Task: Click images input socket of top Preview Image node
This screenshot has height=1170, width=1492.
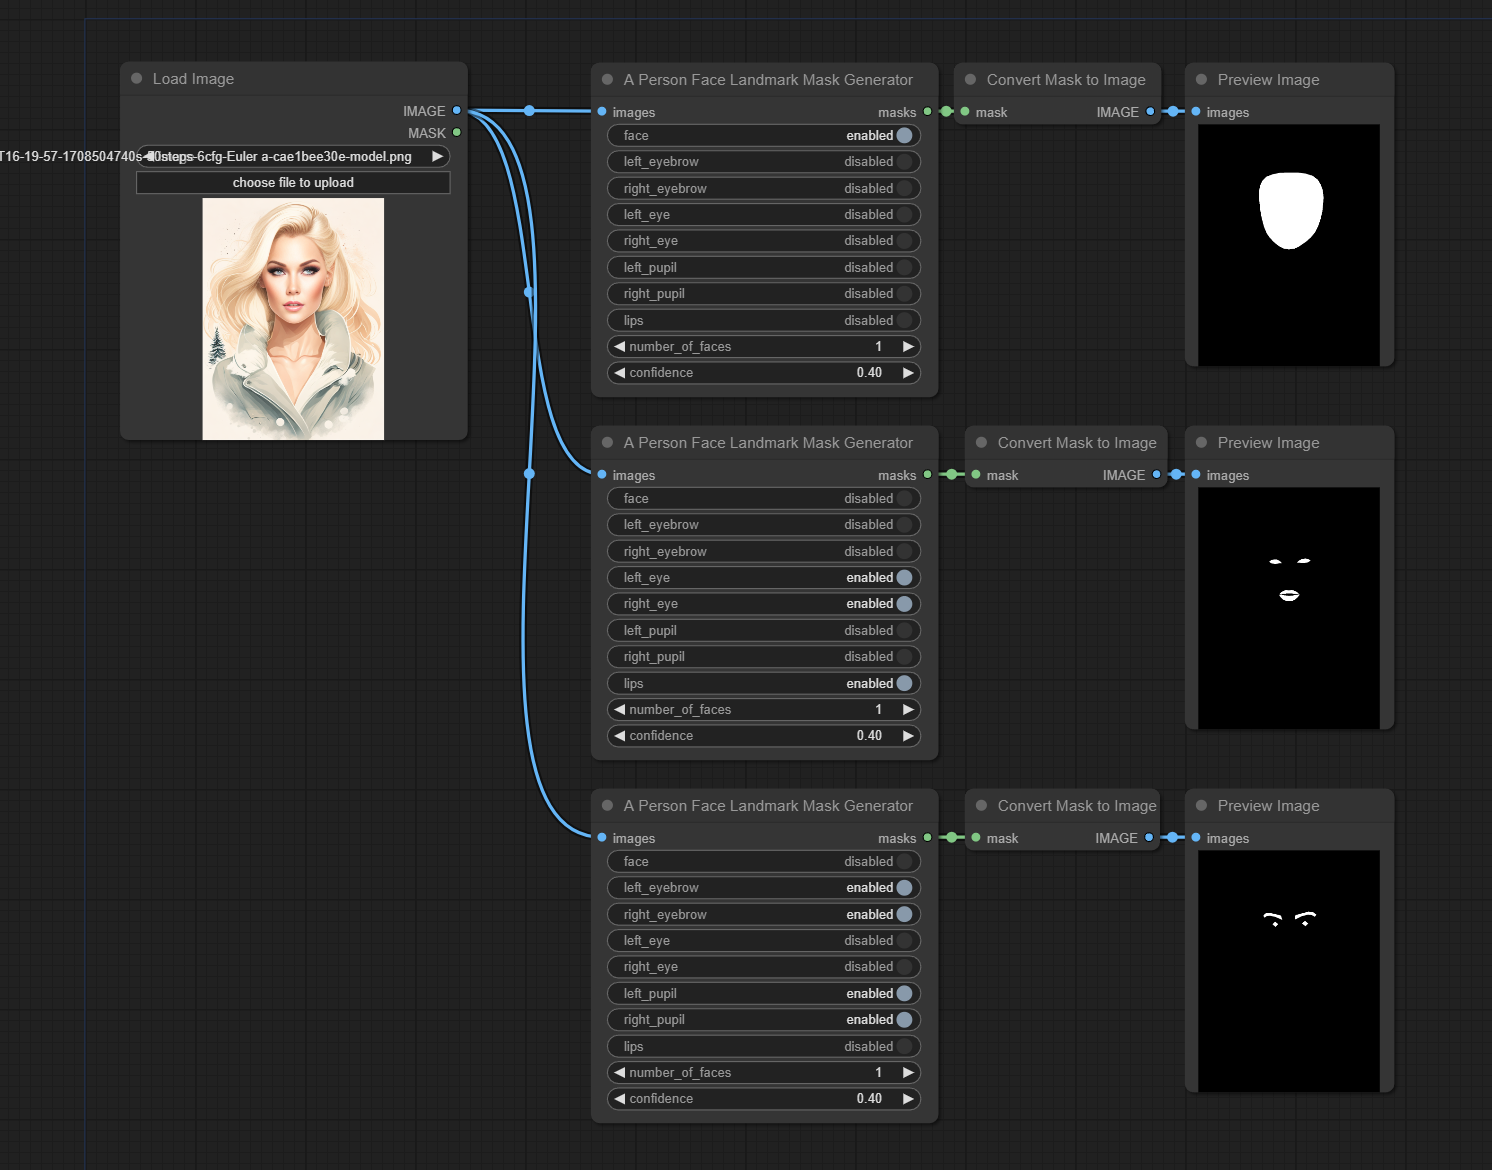Action: (1196, 112)
